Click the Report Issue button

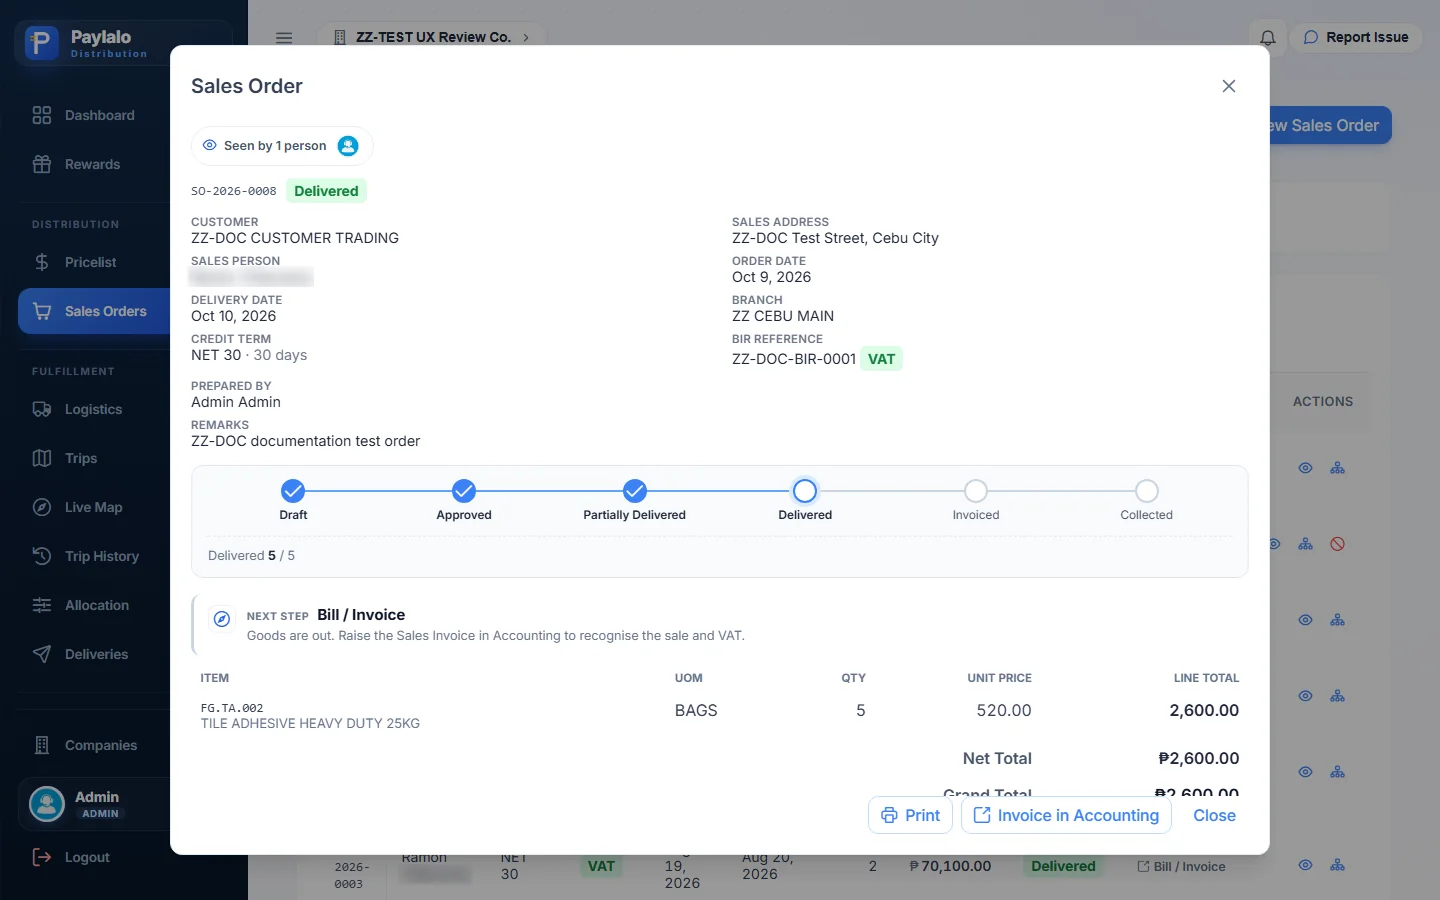tap(1356, 37)
